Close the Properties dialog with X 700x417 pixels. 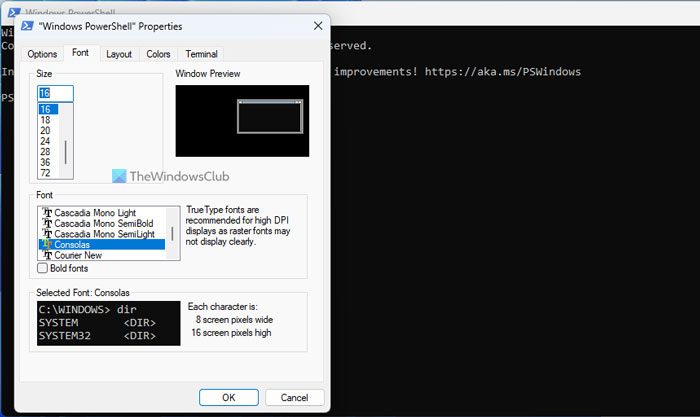click(x=318, y=26)
